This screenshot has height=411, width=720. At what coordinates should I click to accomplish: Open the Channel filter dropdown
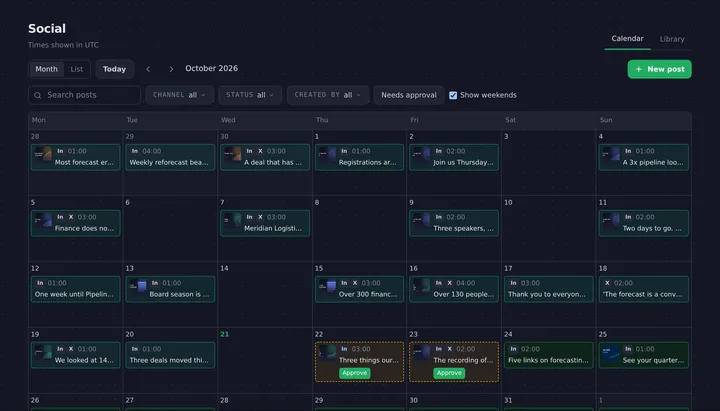point(180,96)
